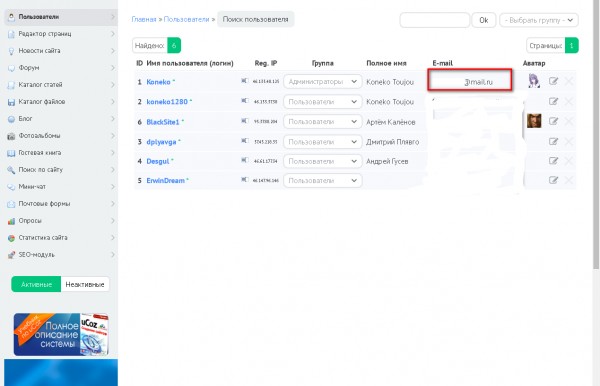Screen dimensions: 600x386
Task: Change group dropdown for ErwinDream
Action: [x=323, y=181]
